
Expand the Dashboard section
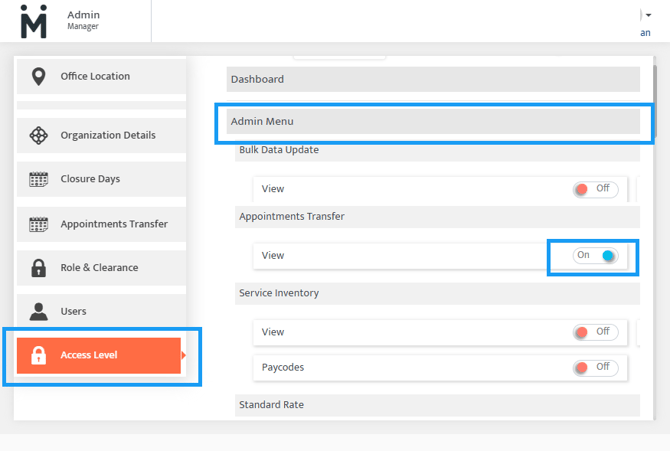click(x=433, y=79)
